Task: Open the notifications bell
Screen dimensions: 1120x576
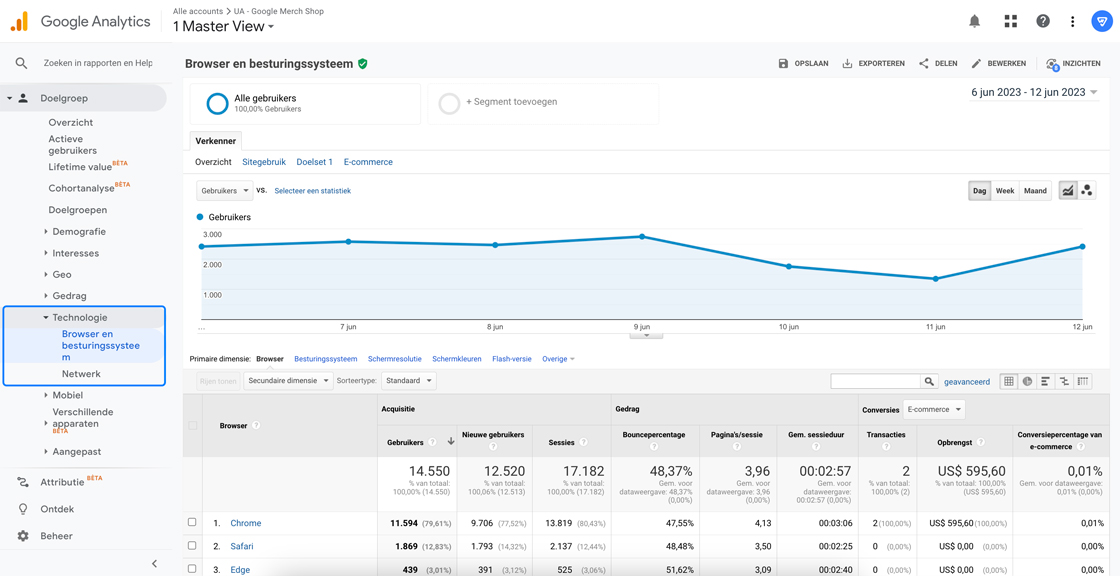Action: click(974, 21)
